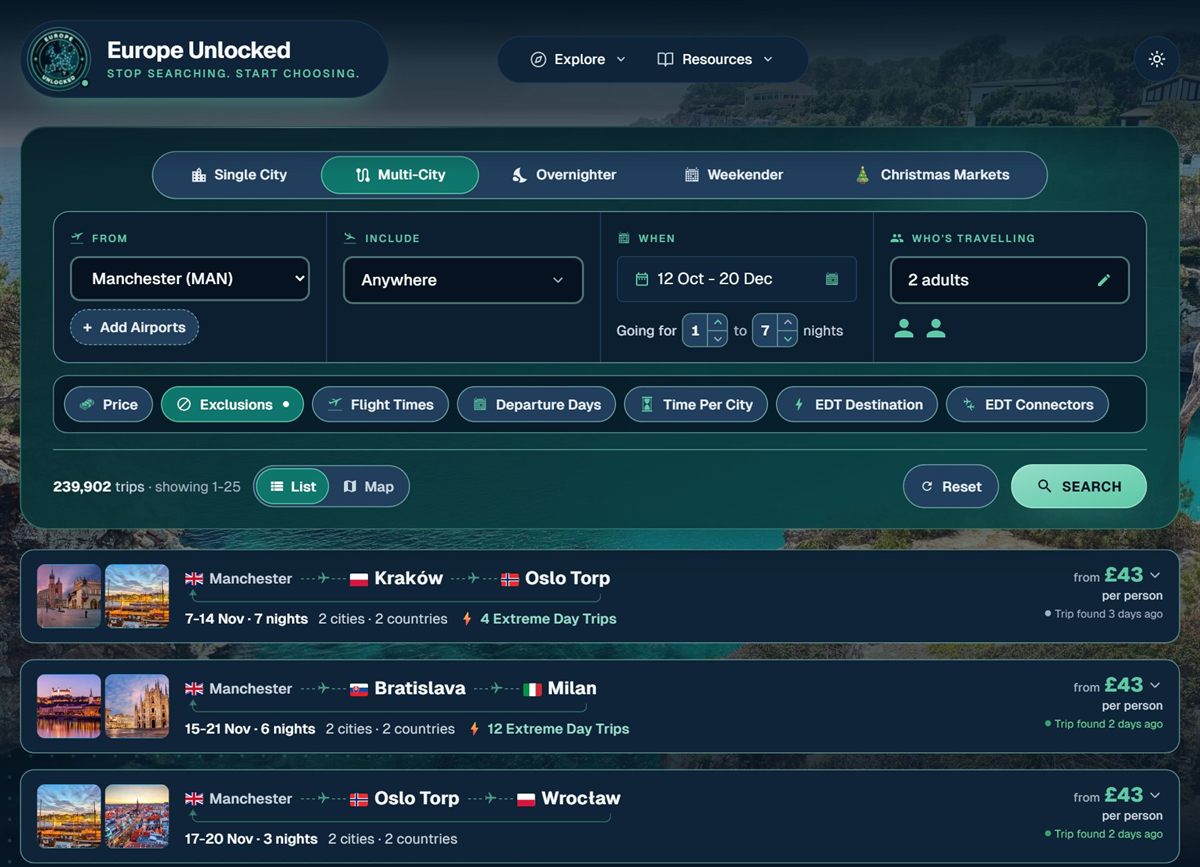Screen dimensions: 1200x867
Task: Click the compass icon beside Explore
Action: click(538, 59)
